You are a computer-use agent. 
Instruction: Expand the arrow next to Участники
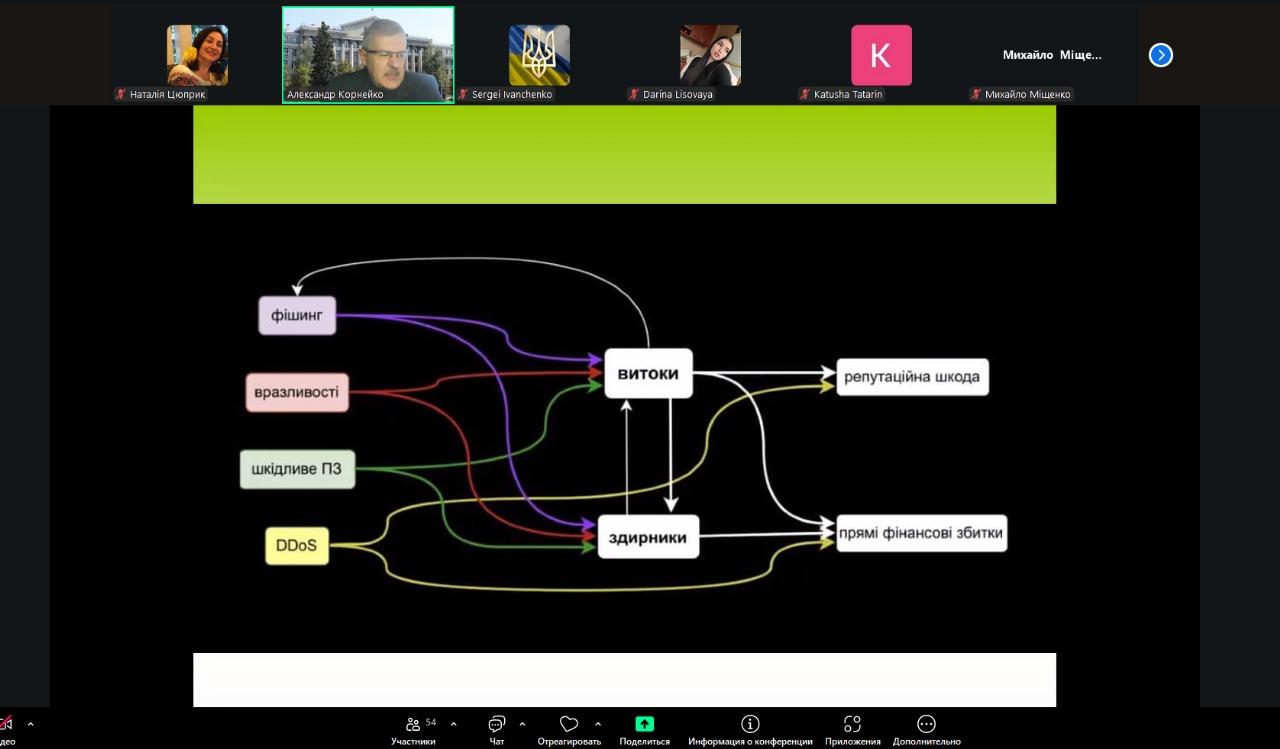click(x=453, y=724)
